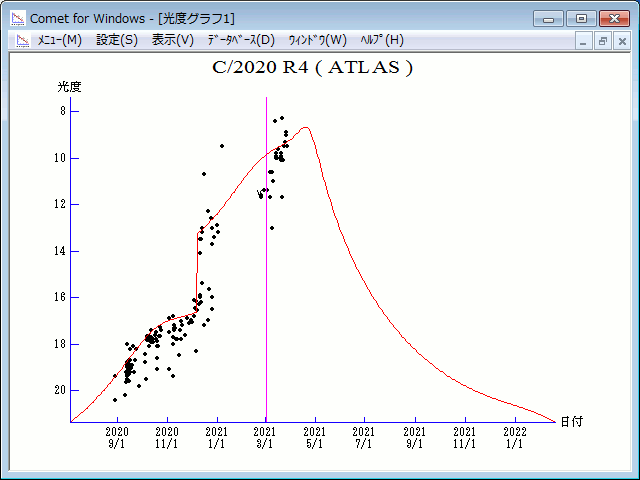The image size is (640, 480).
Task: Open the ウィンドウ(W) window menu
Action: coord(318,40)
